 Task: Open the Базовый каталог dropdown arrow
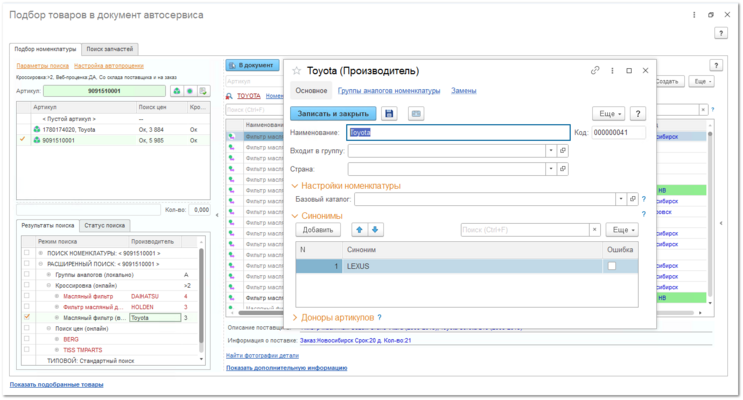621,199
